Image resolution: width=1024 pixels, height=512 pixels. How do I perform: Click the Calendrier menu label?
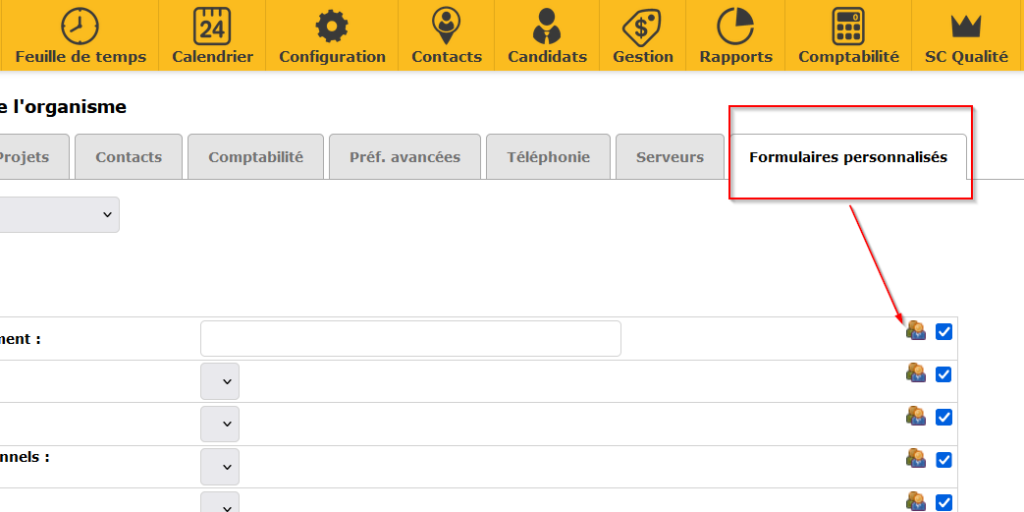tap(212, 57)
